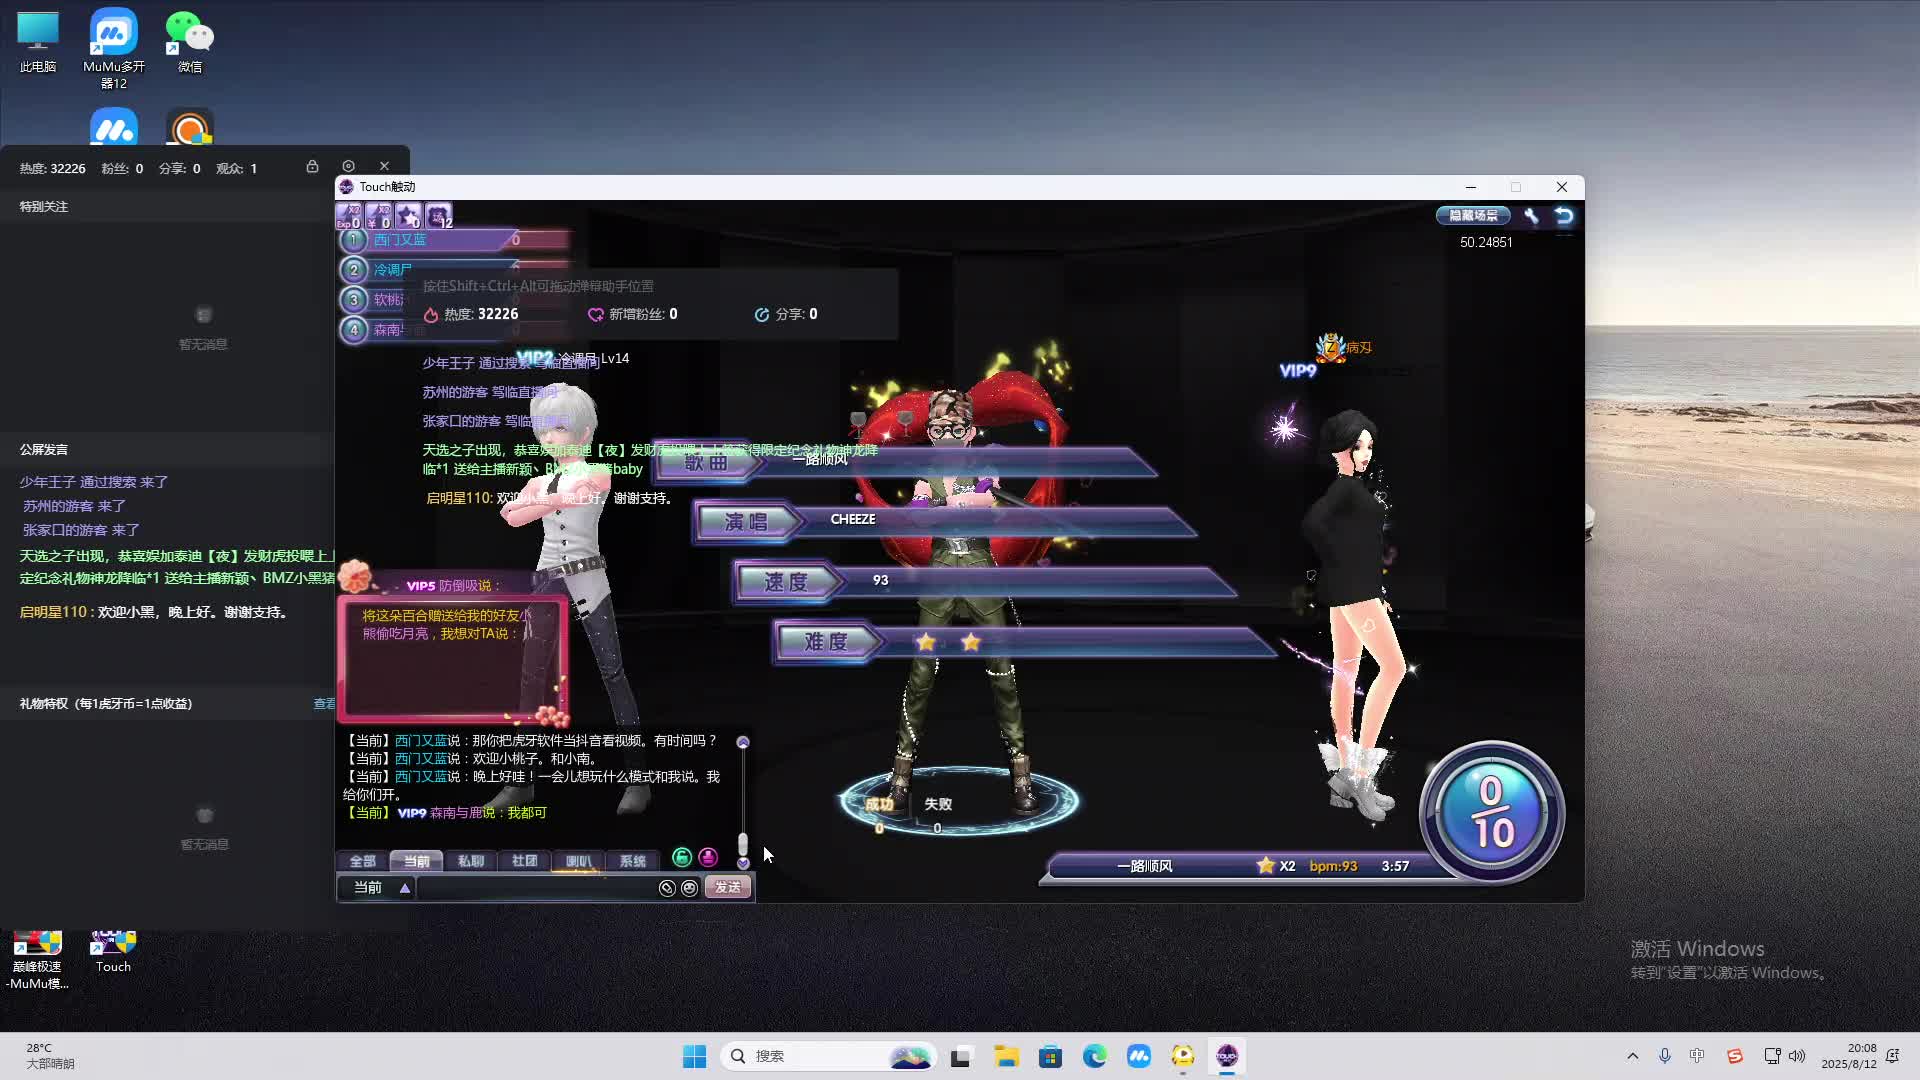1920x1080 pixels.
Task: Toggle the green chat lock icon
Action: pyautogui.click(x=682, y=858)
